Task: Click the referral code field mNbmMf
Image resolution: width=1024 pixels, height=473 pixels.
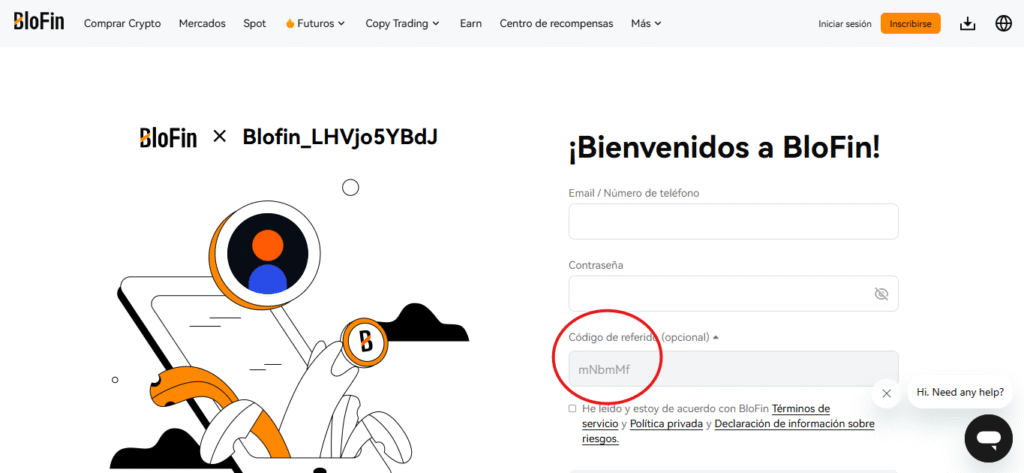Action: (733, 369)
